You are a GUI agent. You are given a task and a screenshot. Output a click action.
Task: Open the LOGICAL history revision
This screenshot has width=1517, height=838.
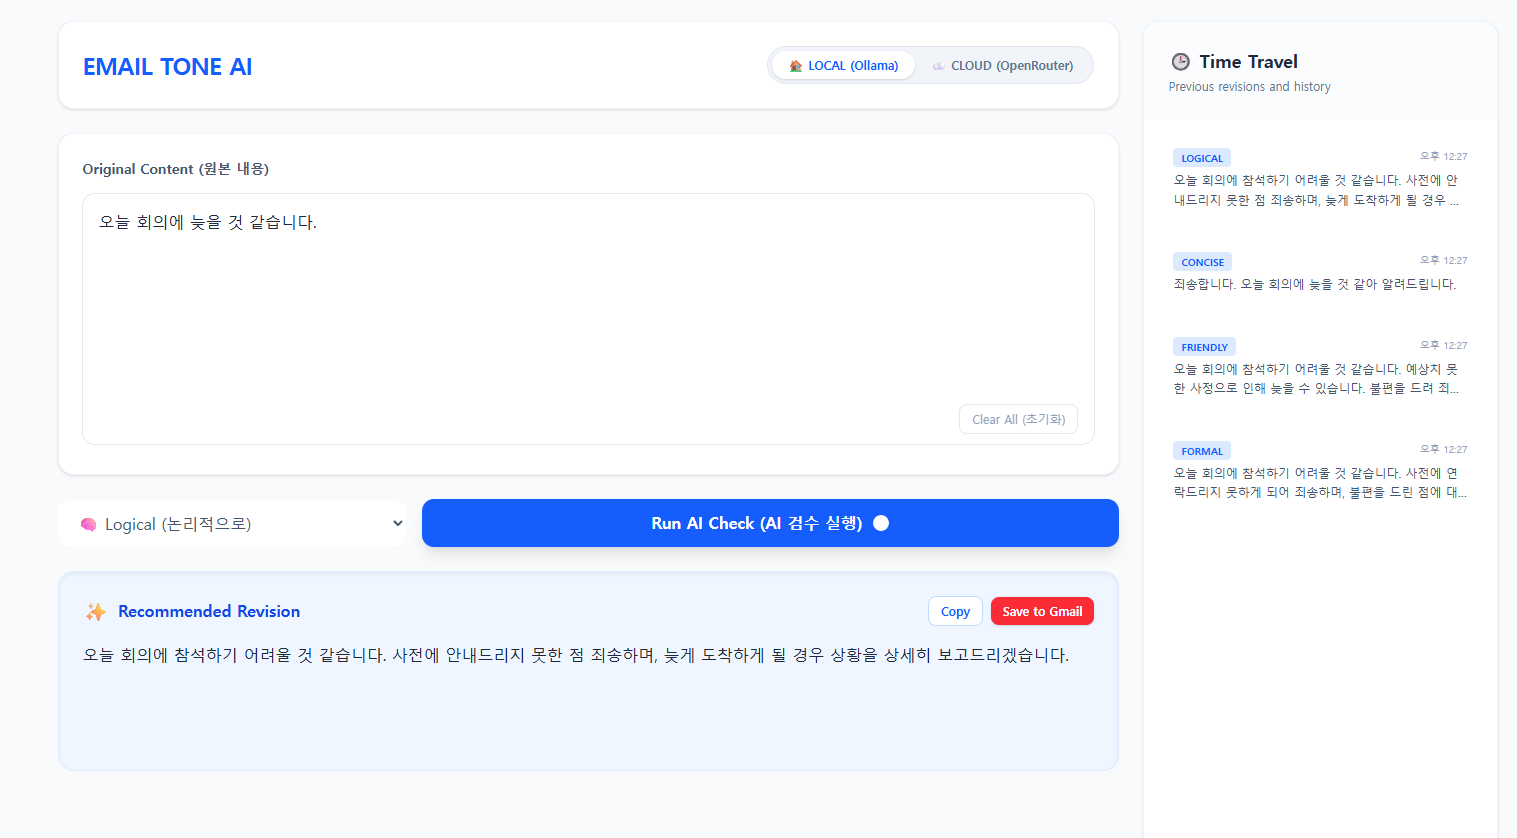(1319, 179)
